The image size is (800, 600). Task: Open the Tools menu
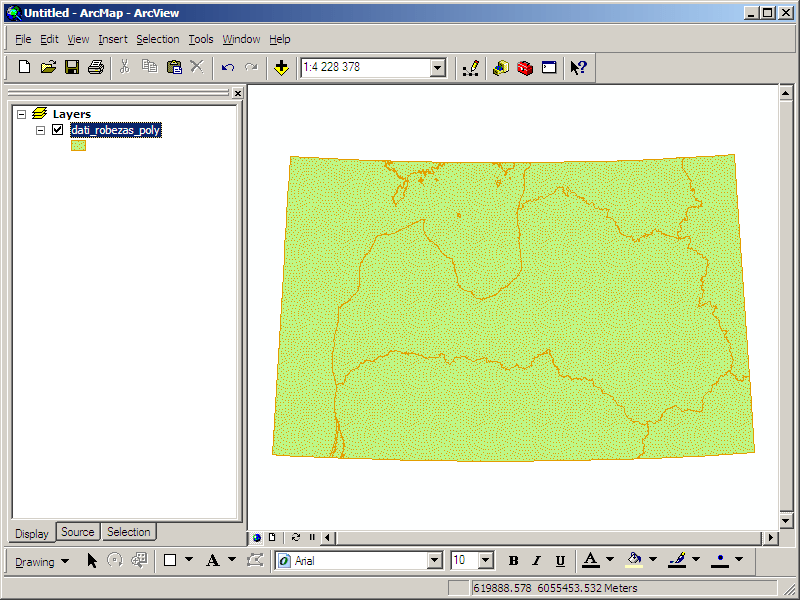(x=201, y=39)
